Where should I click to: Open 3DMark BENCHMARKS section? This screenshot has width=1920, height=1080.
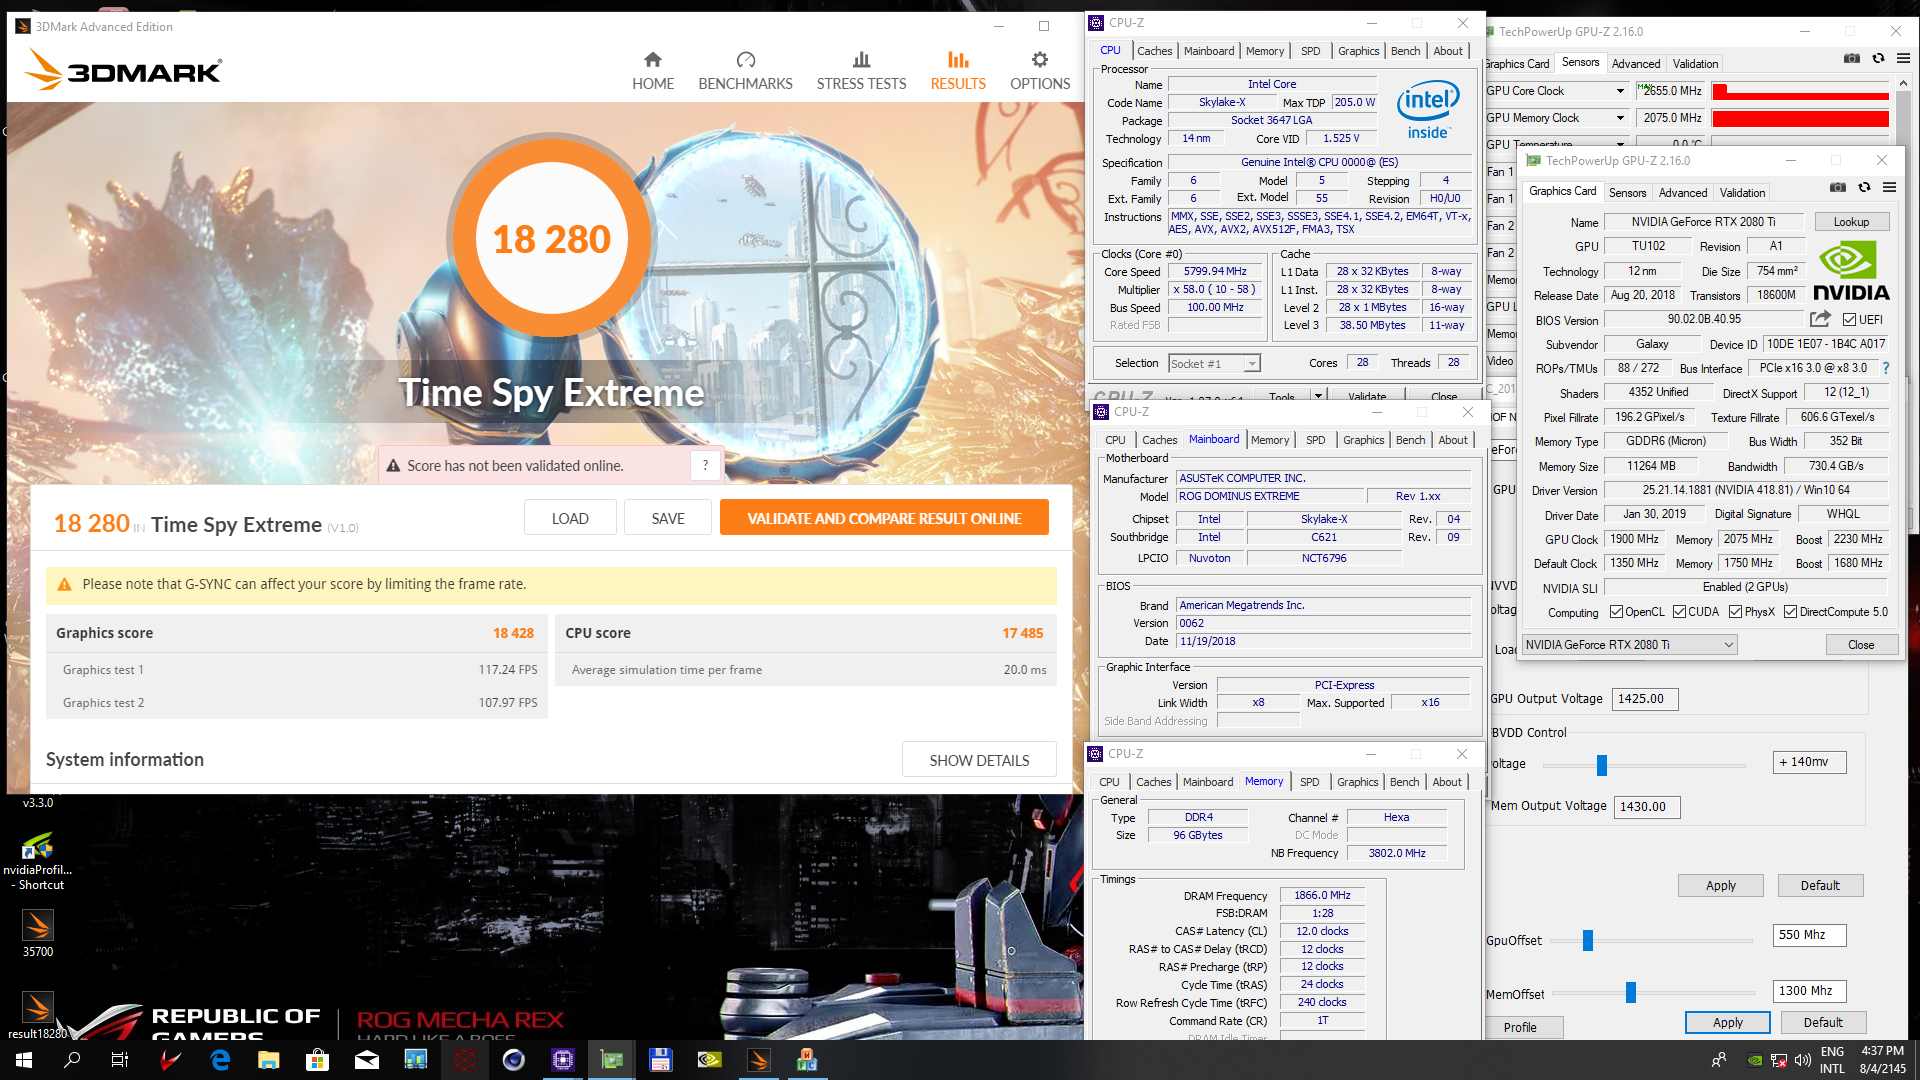pyautogui.click(x=745, y=71)
